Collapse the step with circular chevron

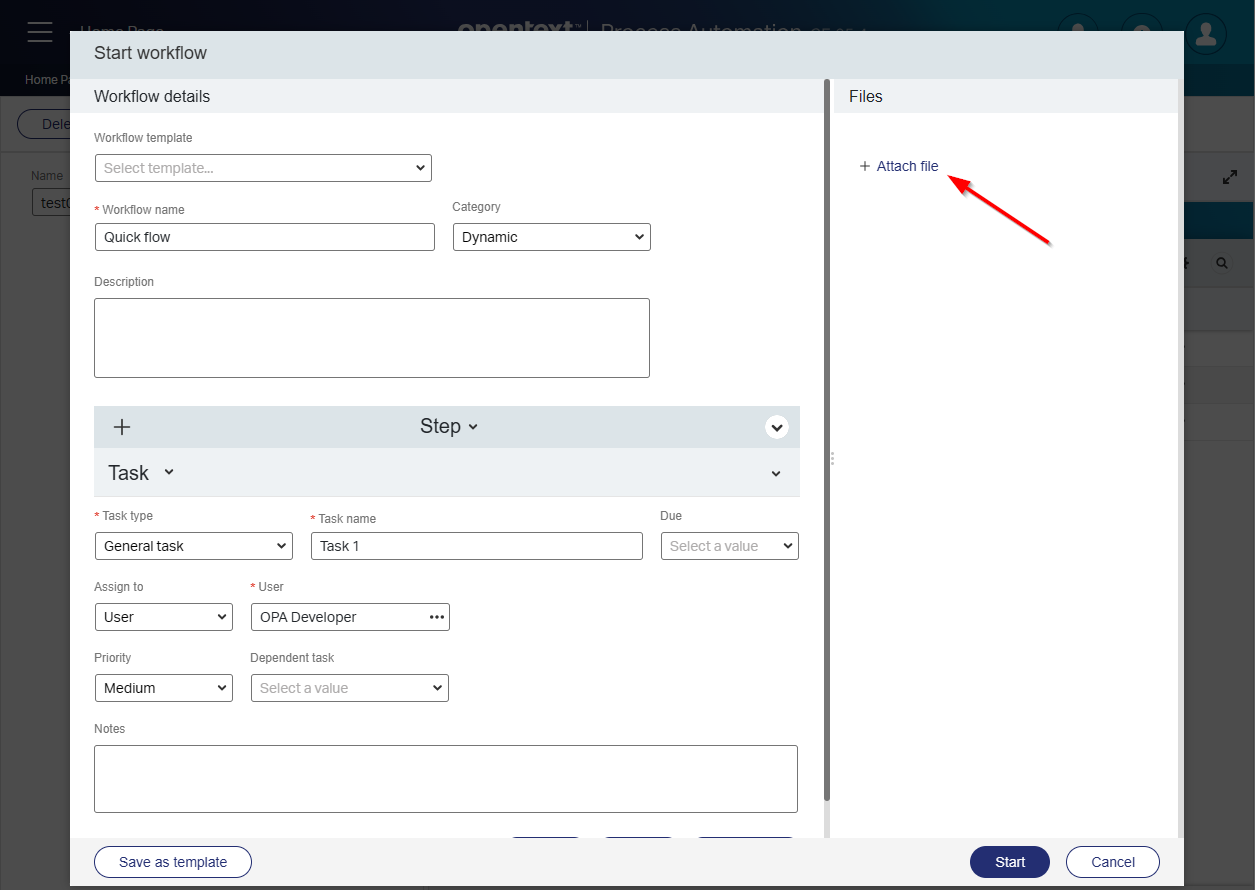click(777, 427)
